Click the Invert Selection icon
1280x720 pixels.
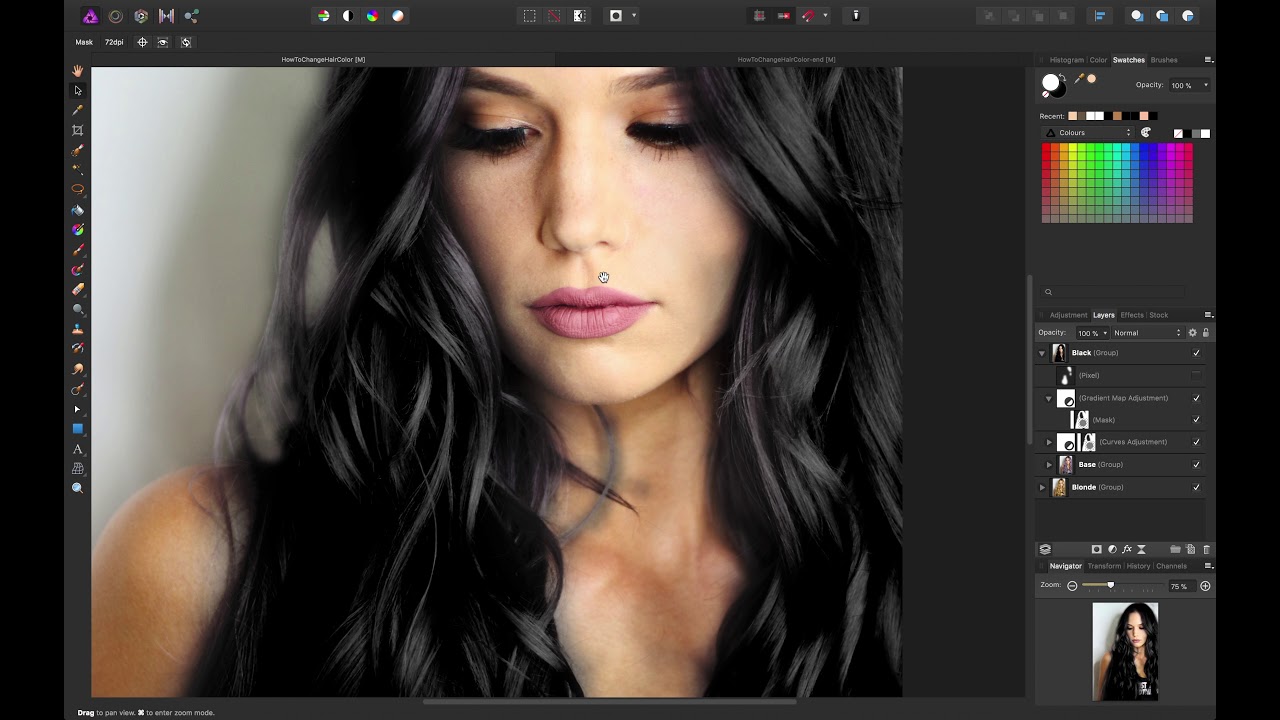[x=579, y=16]
